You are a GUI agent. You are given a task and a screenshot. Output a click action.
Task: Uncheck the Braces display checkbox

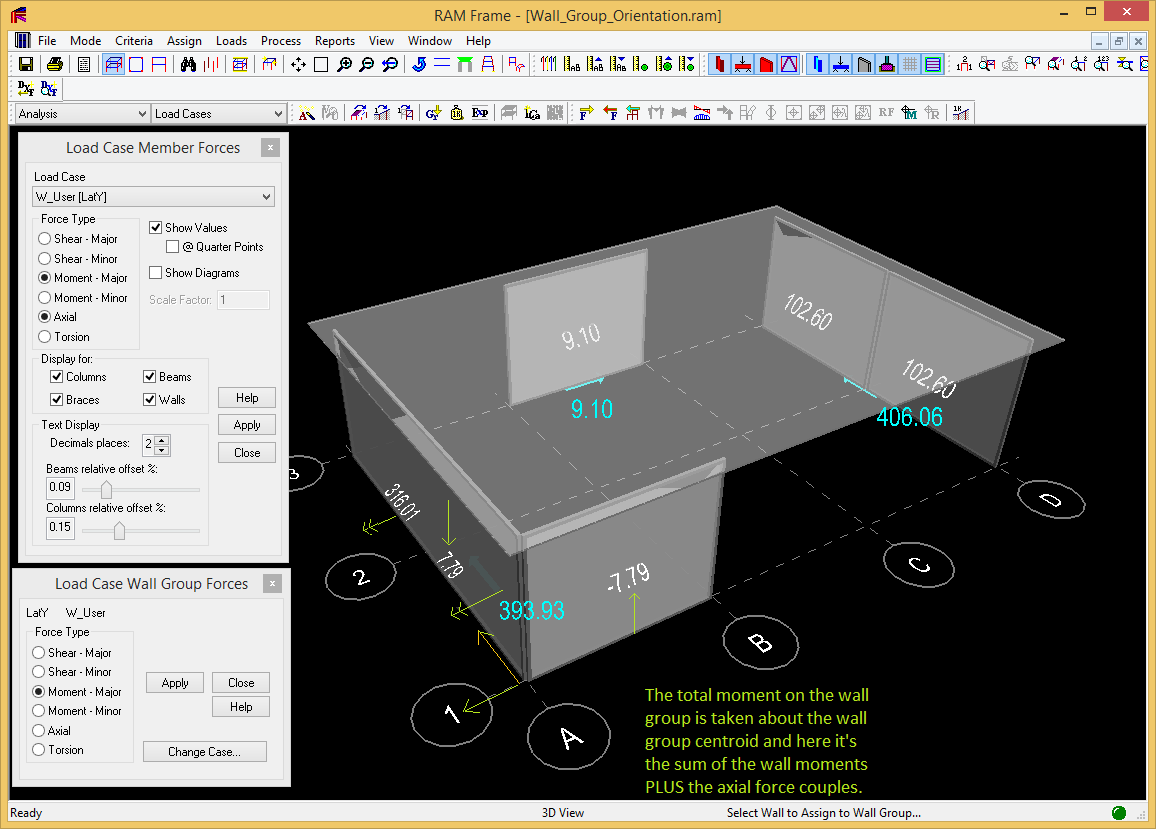58,400
